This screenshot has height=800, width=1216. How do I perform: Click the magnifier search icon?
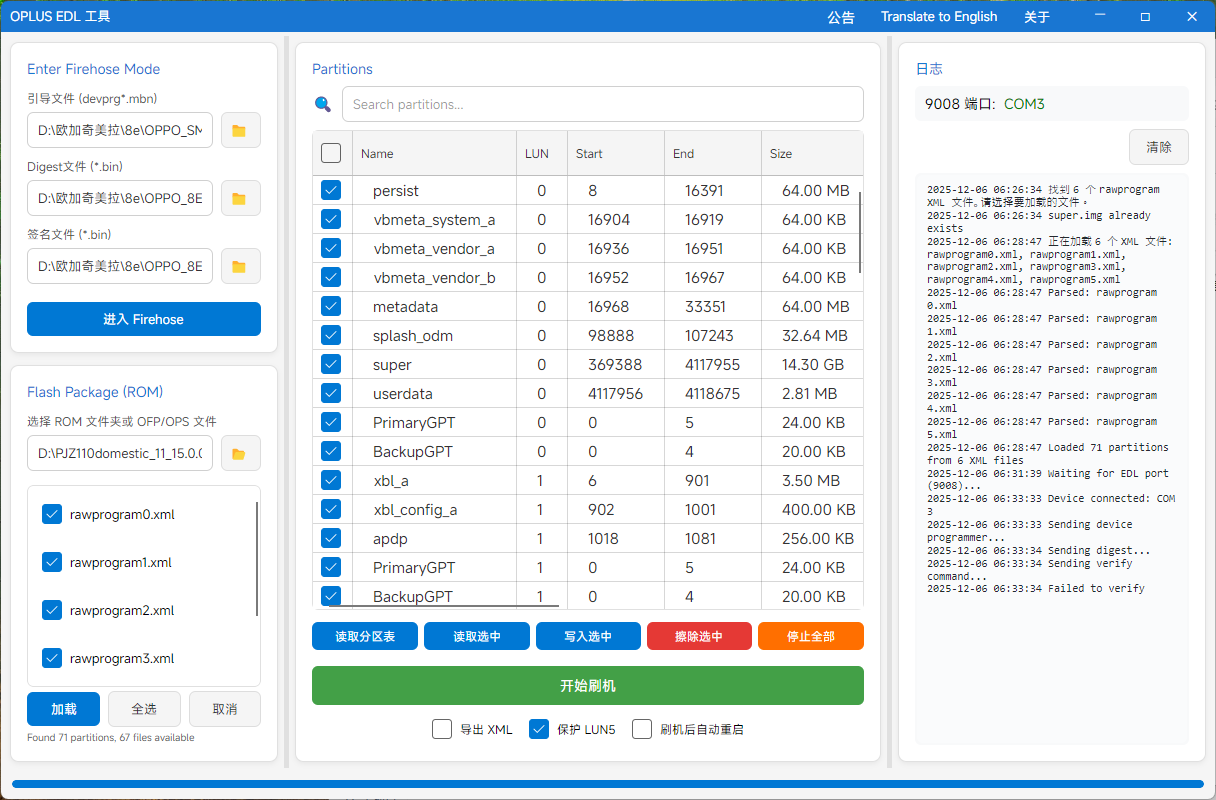tap(323, 104)
